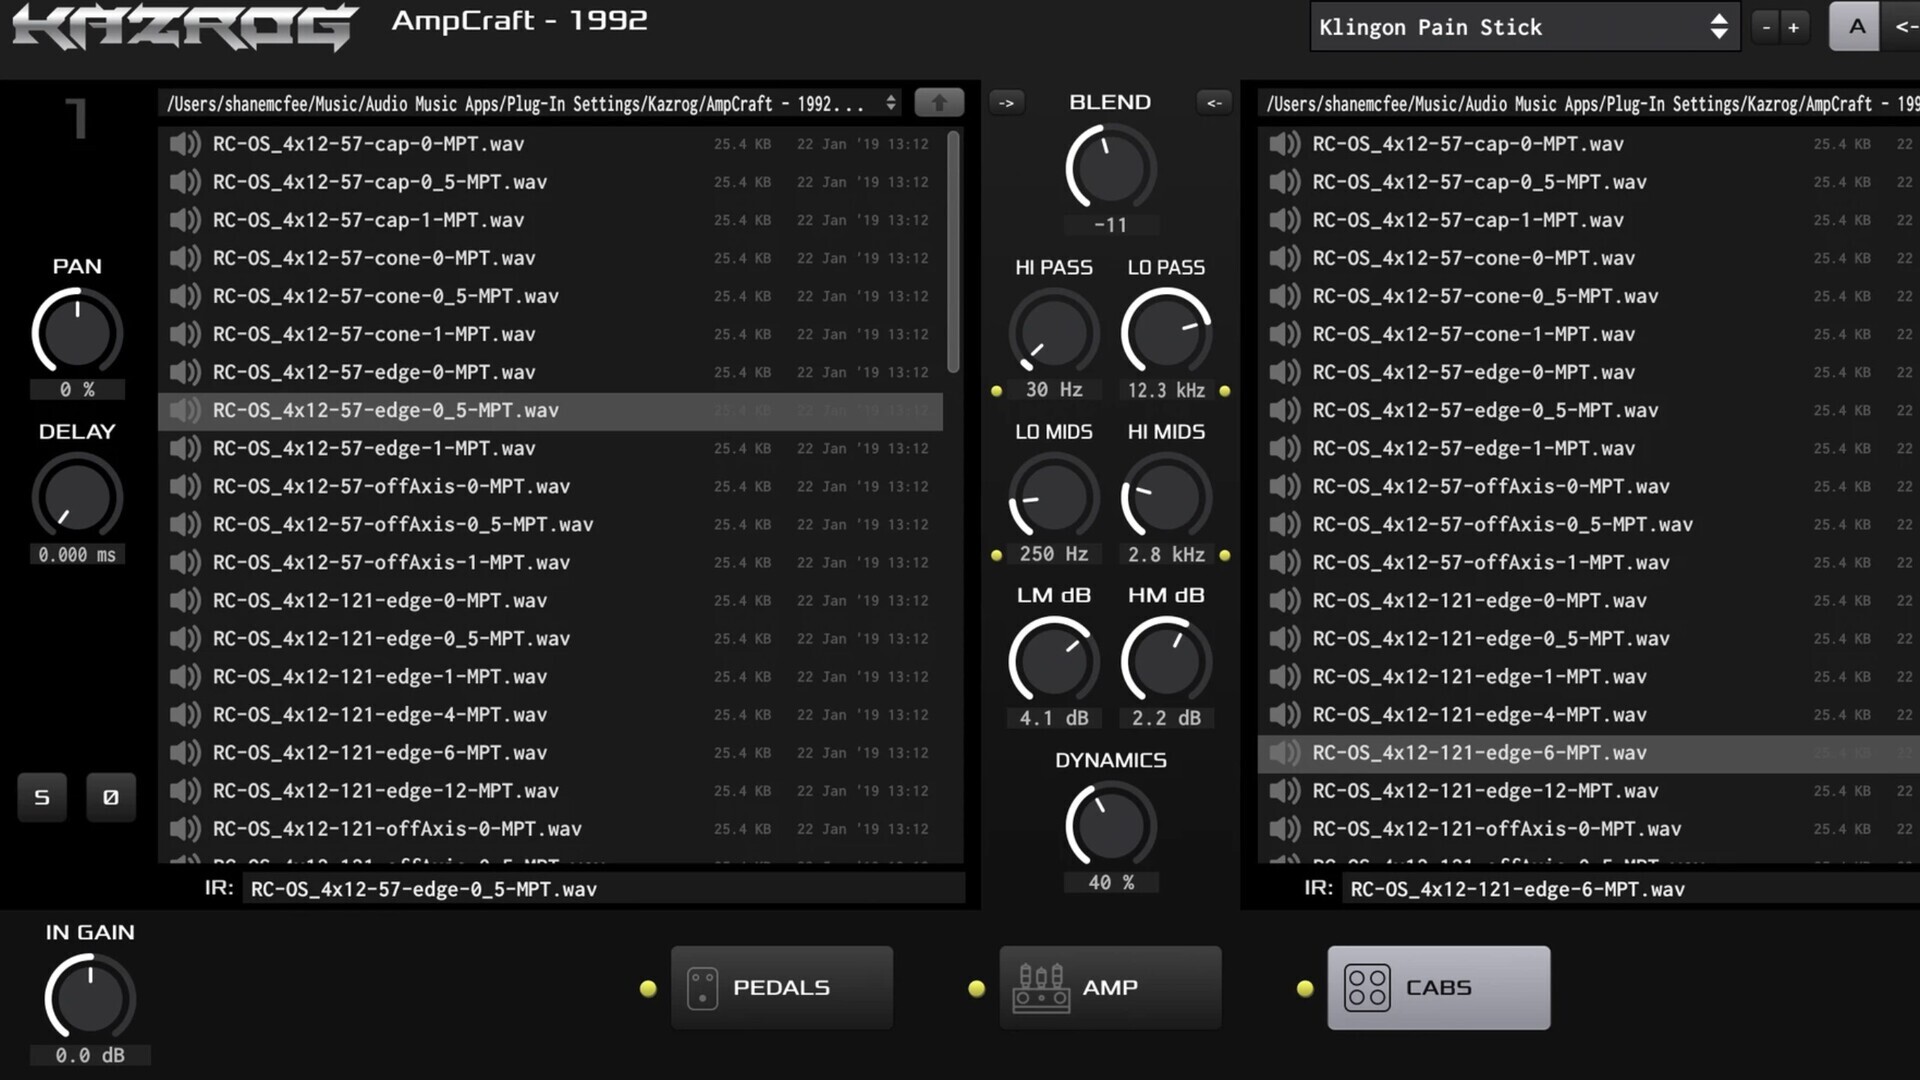Expand the left IR folder path dropdown

click(x=890, y=103)
